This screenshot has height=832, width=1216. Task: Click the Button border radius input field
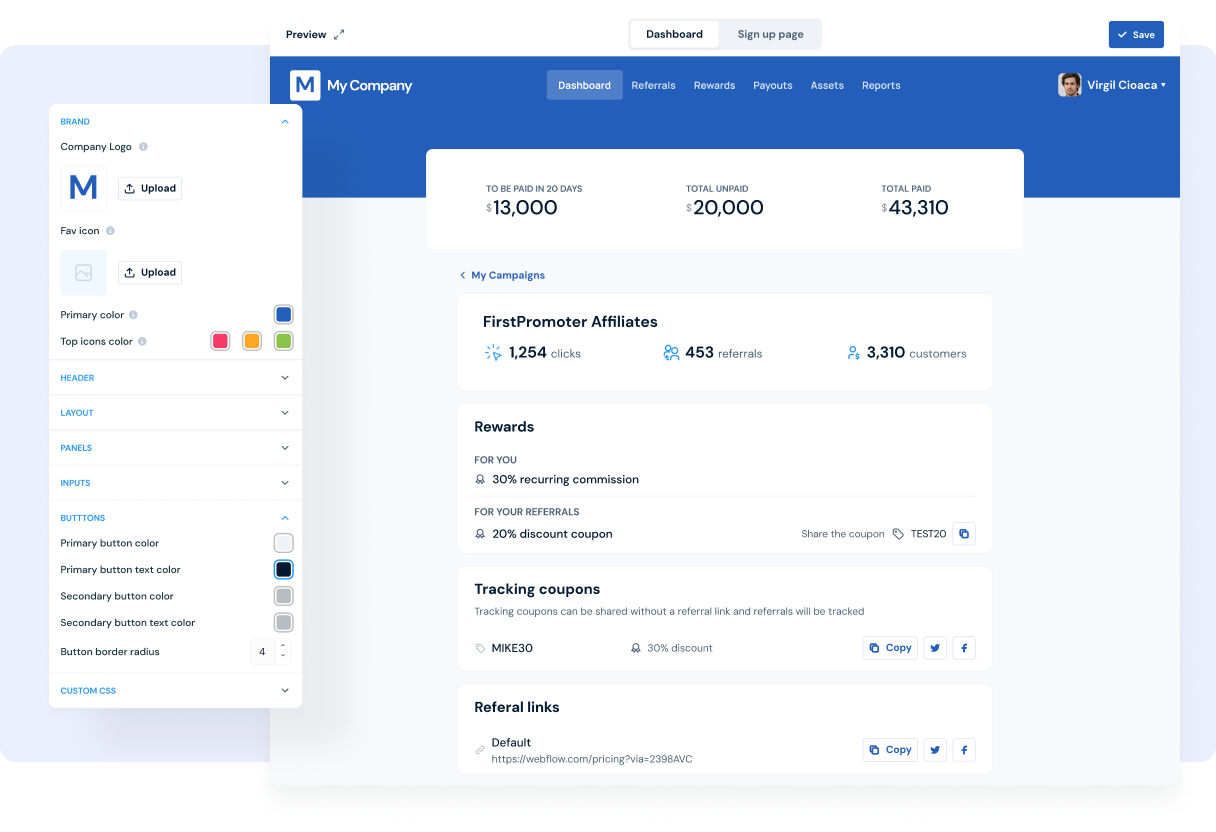pos(262,652)
